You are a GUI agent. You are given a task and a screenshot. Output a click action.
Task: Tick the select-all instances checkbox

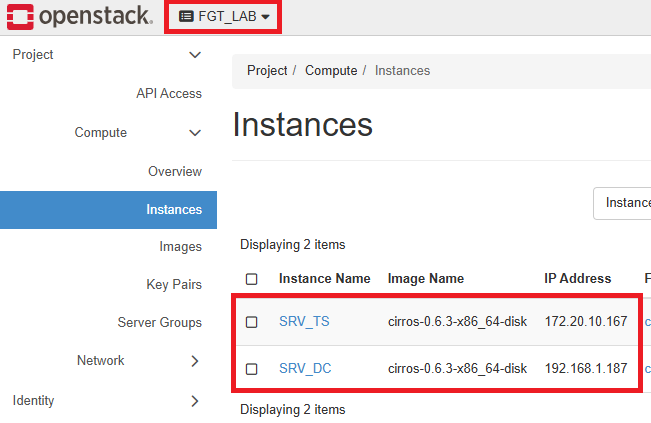252,279
